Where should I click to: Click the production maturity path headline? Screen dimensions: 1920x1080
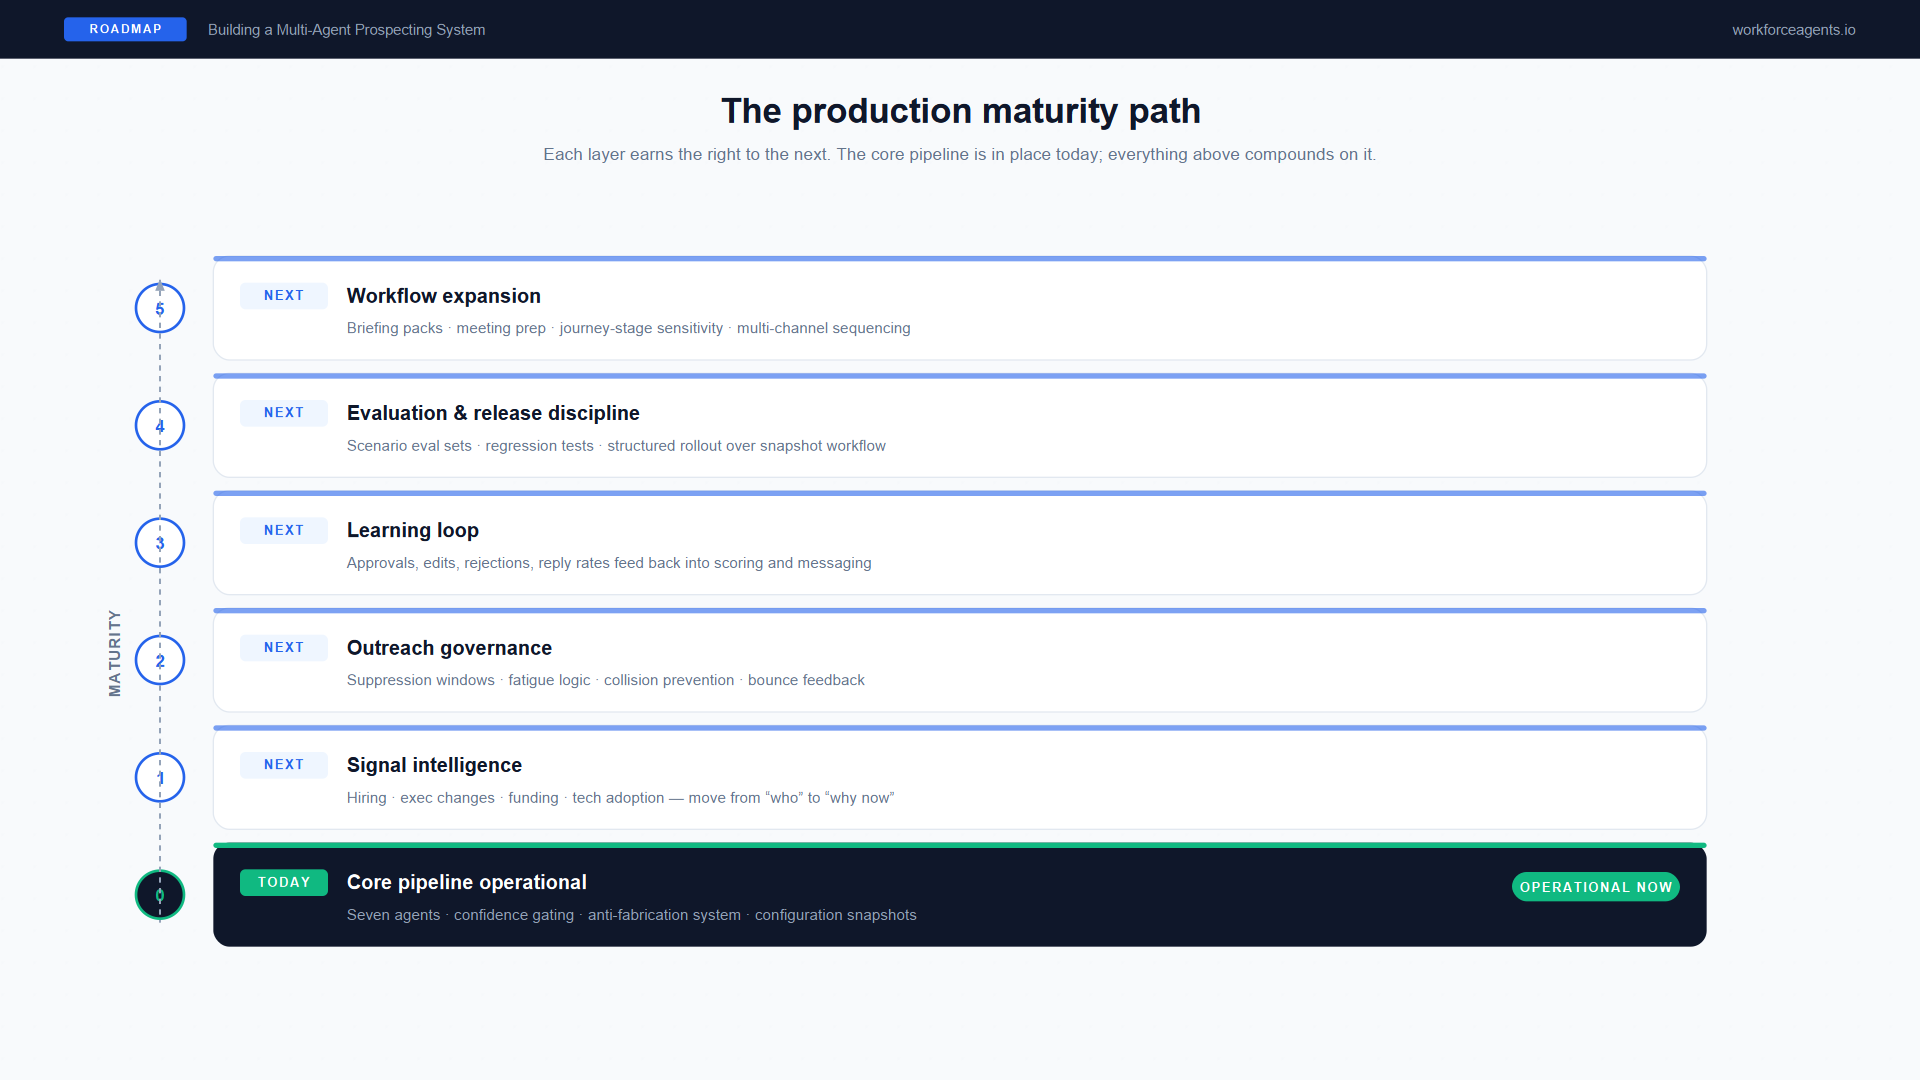pos(960,111)
